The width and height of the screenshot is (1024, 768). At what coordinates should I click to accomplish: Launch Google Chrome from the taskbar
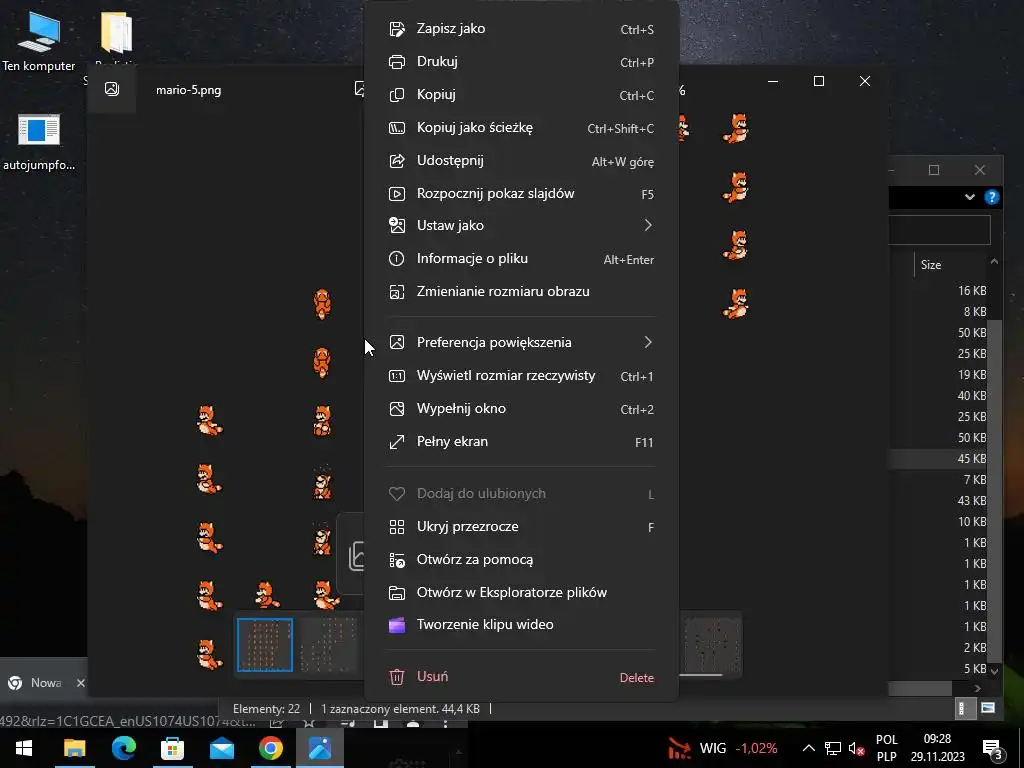point(270,748)
